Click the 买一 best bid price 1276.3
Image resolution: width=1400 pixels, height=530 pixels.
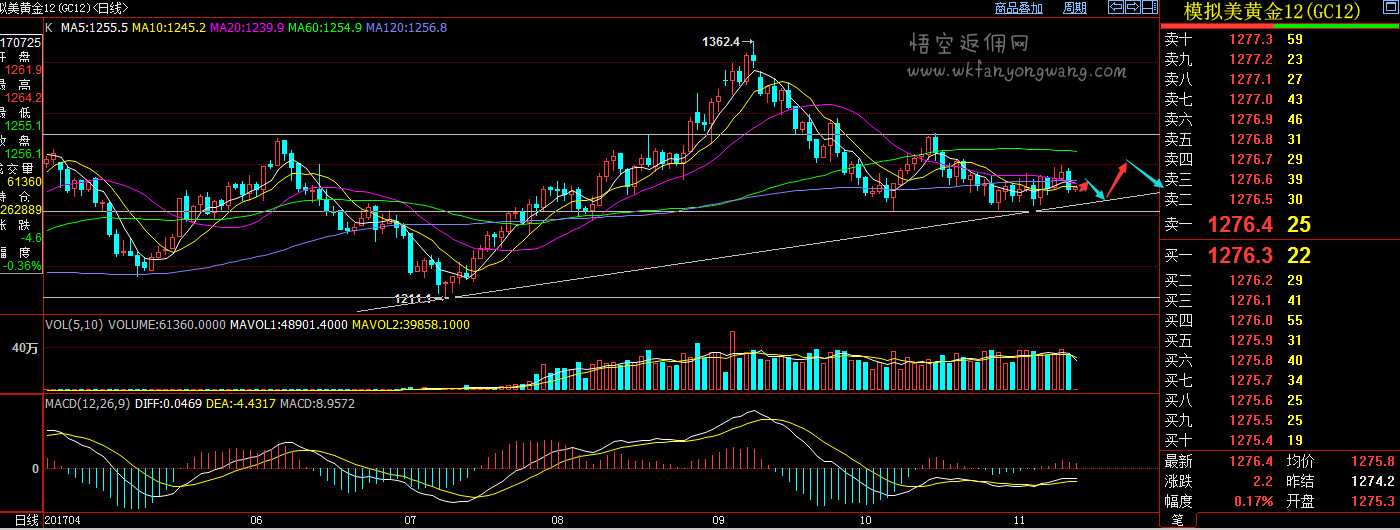(x=1240, y=256)
